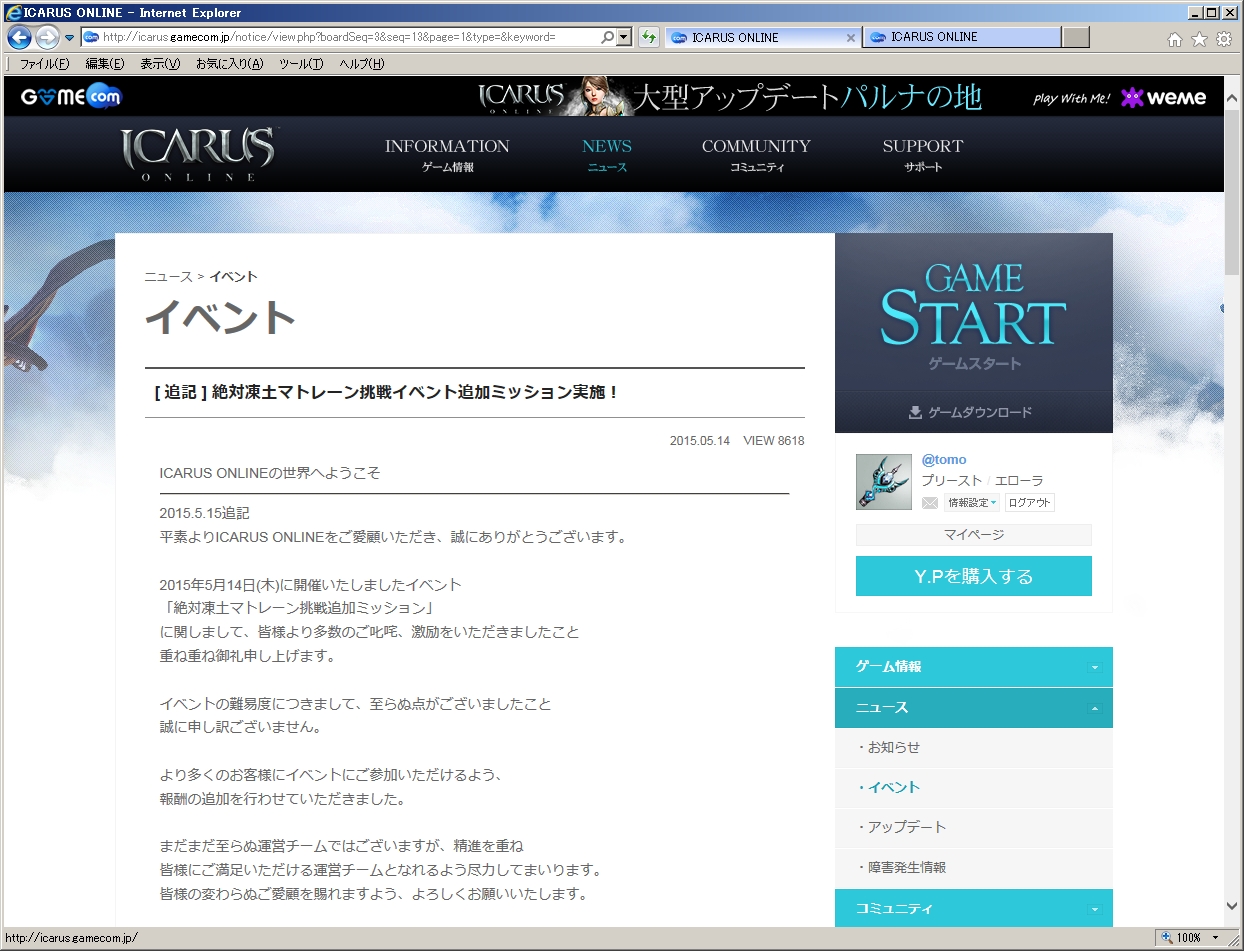Open the ヘルプ(H) menu
Viewport: 1244px width, 951px height.
click(x=361, y=64)
